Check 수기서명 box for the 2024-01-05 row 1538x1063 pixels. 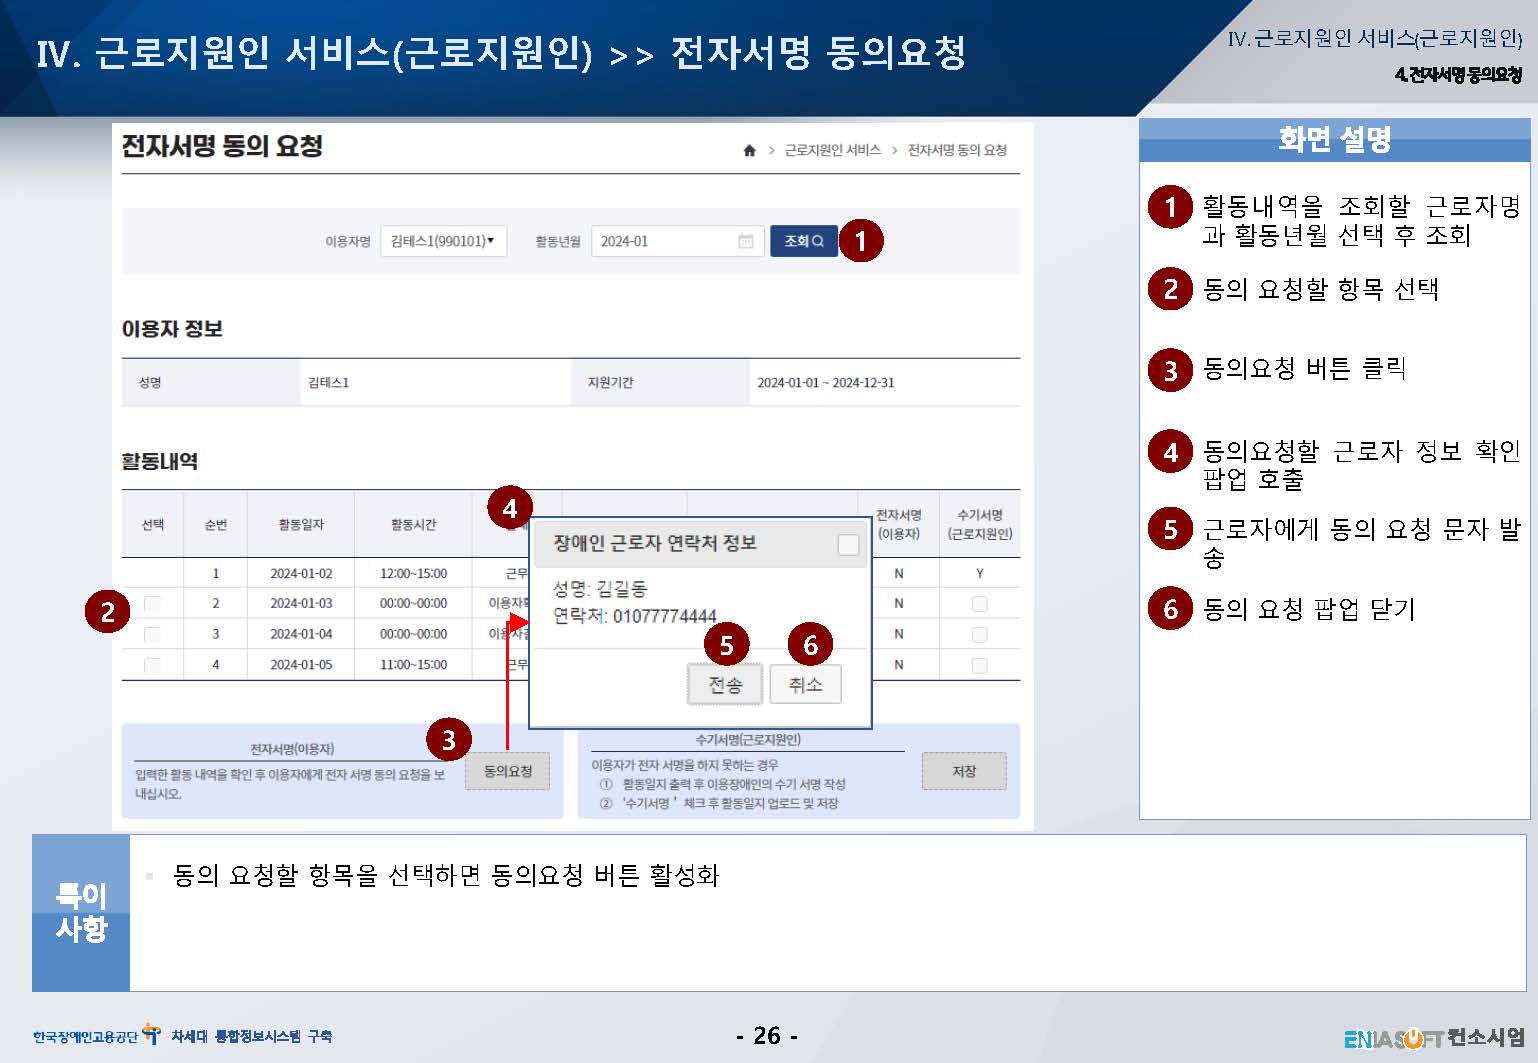coord(979,665)
